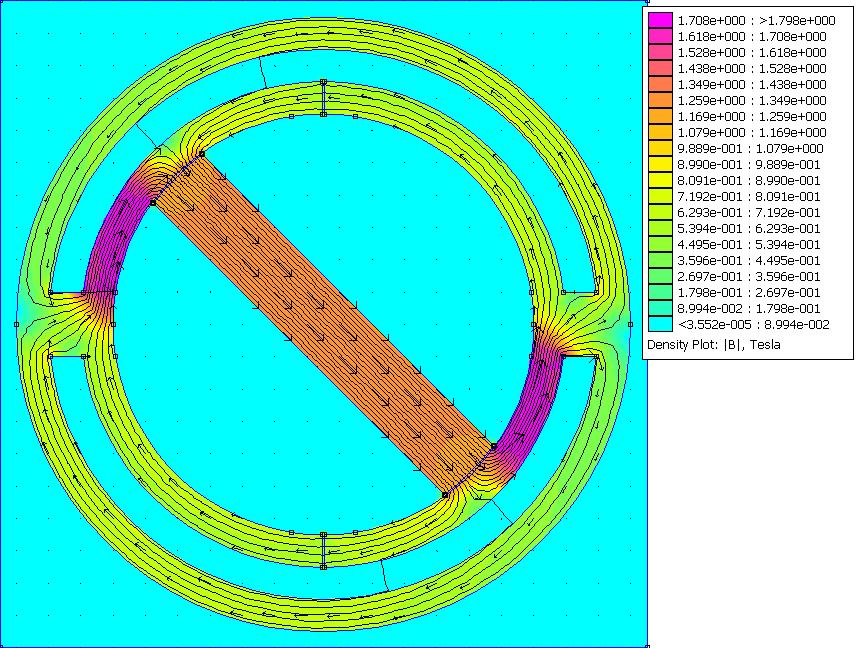The width and height of the screenshot is (860, 648).
Task: Click the 5.394e-001 : 6.293e-001 legend text
Action: pyautogui.click(x=752, y=228)
